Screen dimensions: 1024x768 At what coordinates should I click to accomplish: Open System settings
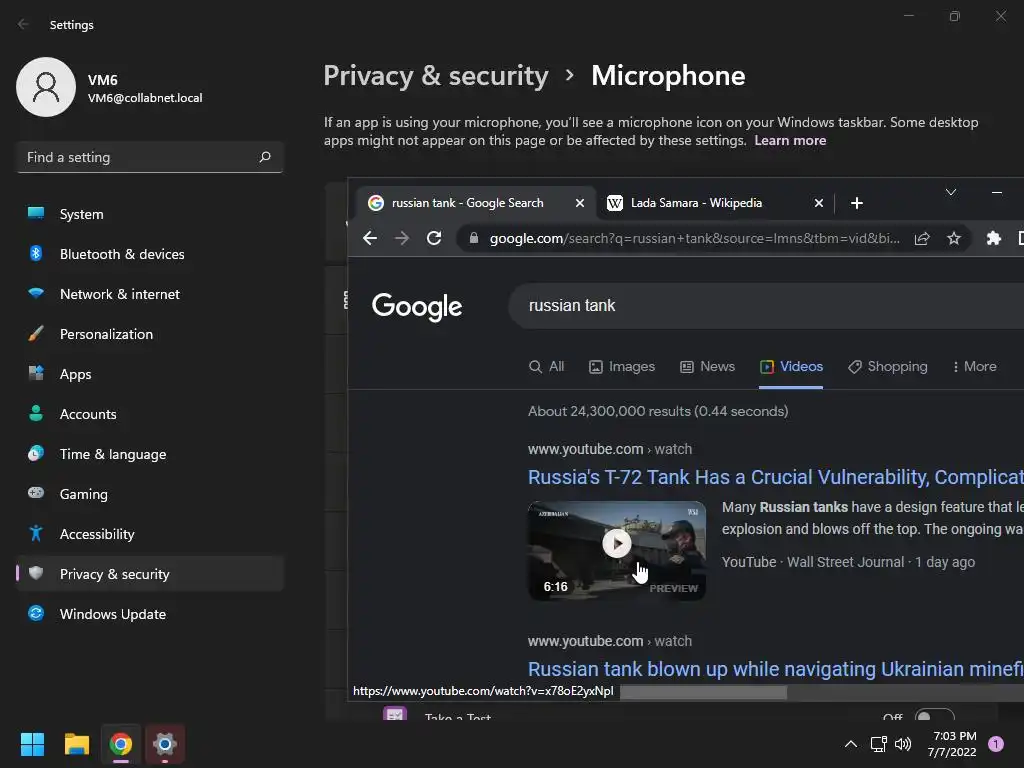(x=150, y=214)
